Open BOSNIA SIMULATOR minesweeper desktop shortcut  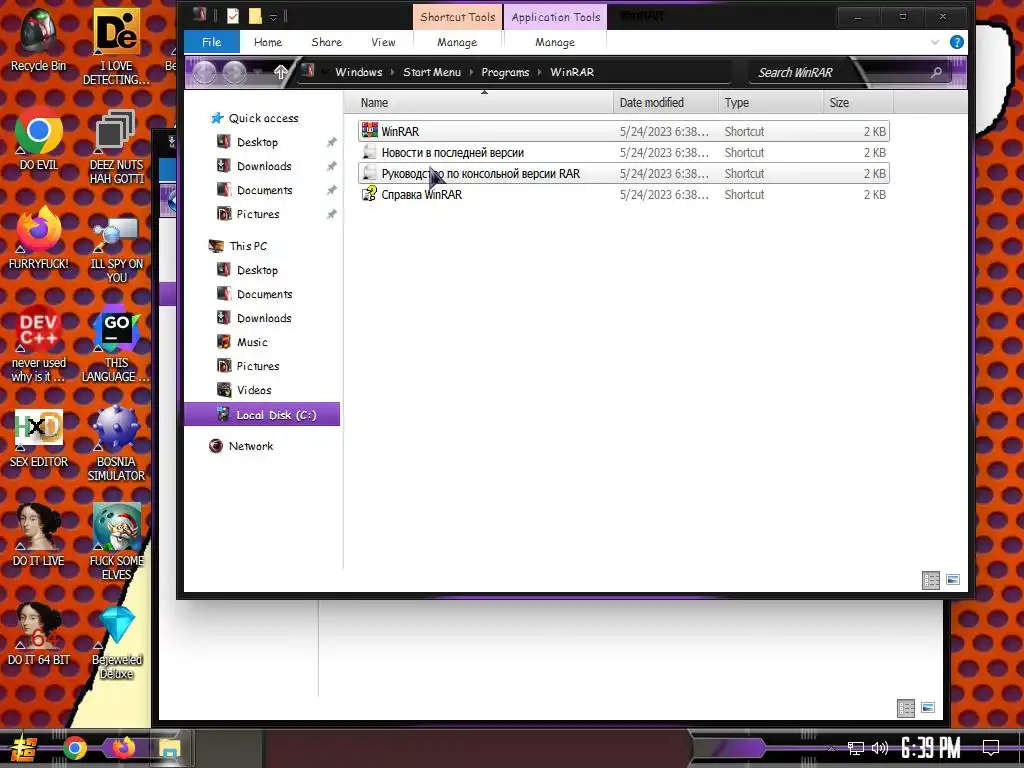(116, 444)
